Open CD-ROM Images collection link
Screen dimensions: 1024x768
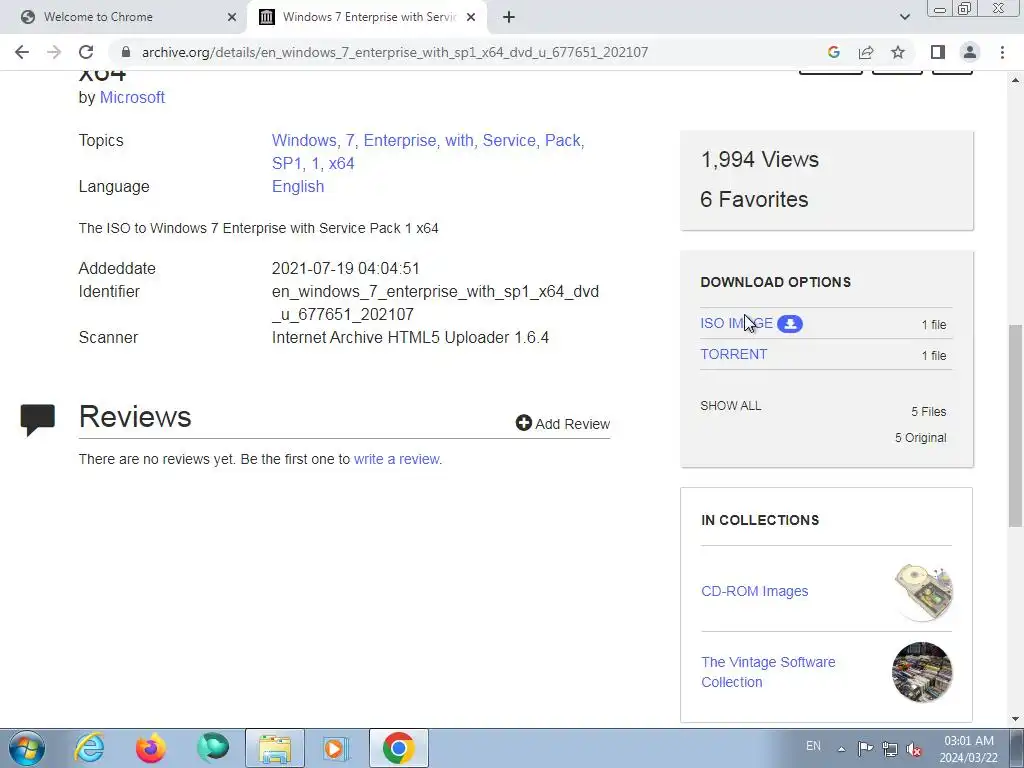(x=754, y=591)
